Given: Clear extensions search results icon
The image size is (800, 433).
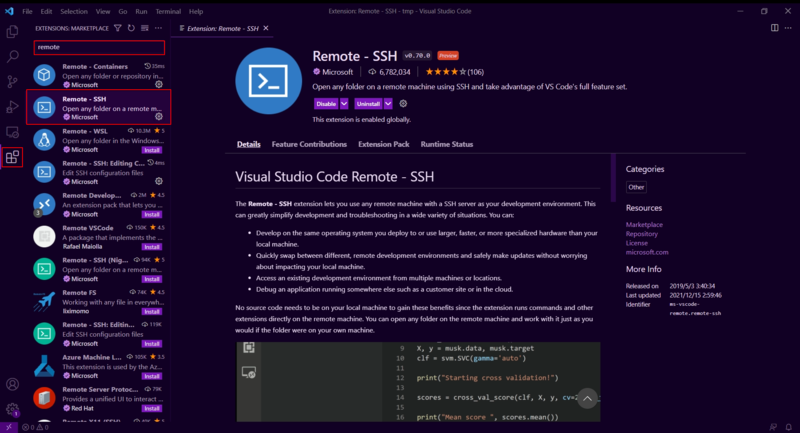Looking at the screenshot, I should 145,28.
